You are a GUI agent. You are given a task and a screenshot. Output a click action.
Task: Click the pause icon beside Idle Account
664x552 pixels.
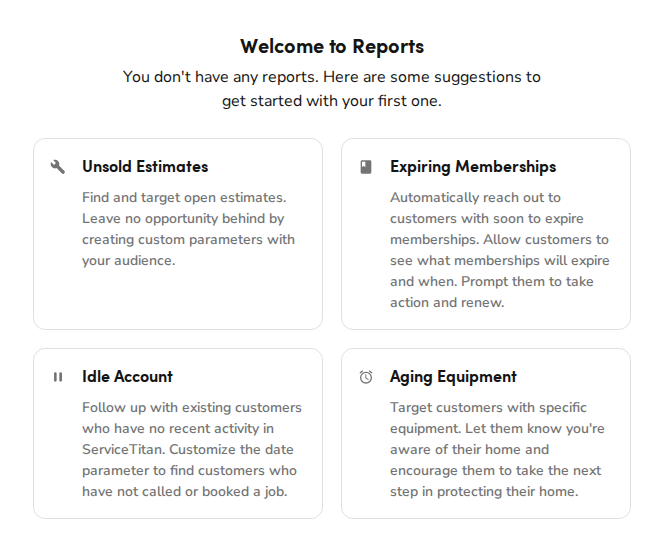(x=58, y=377)
